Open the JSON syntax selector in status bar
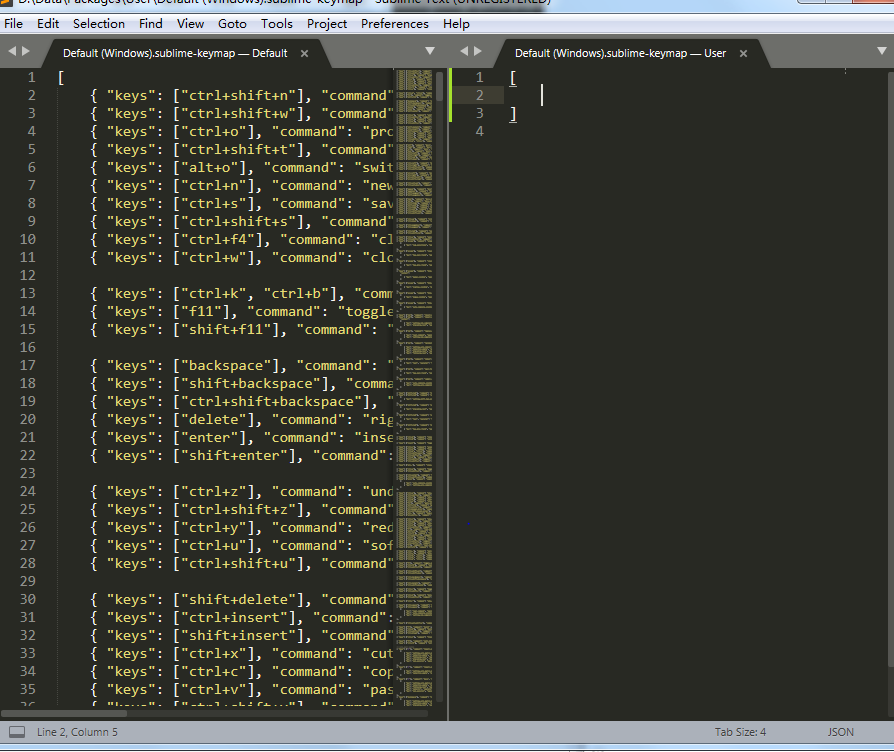This screenshot has height=752, width=894. pyautogui.click(x=840, y=731)
